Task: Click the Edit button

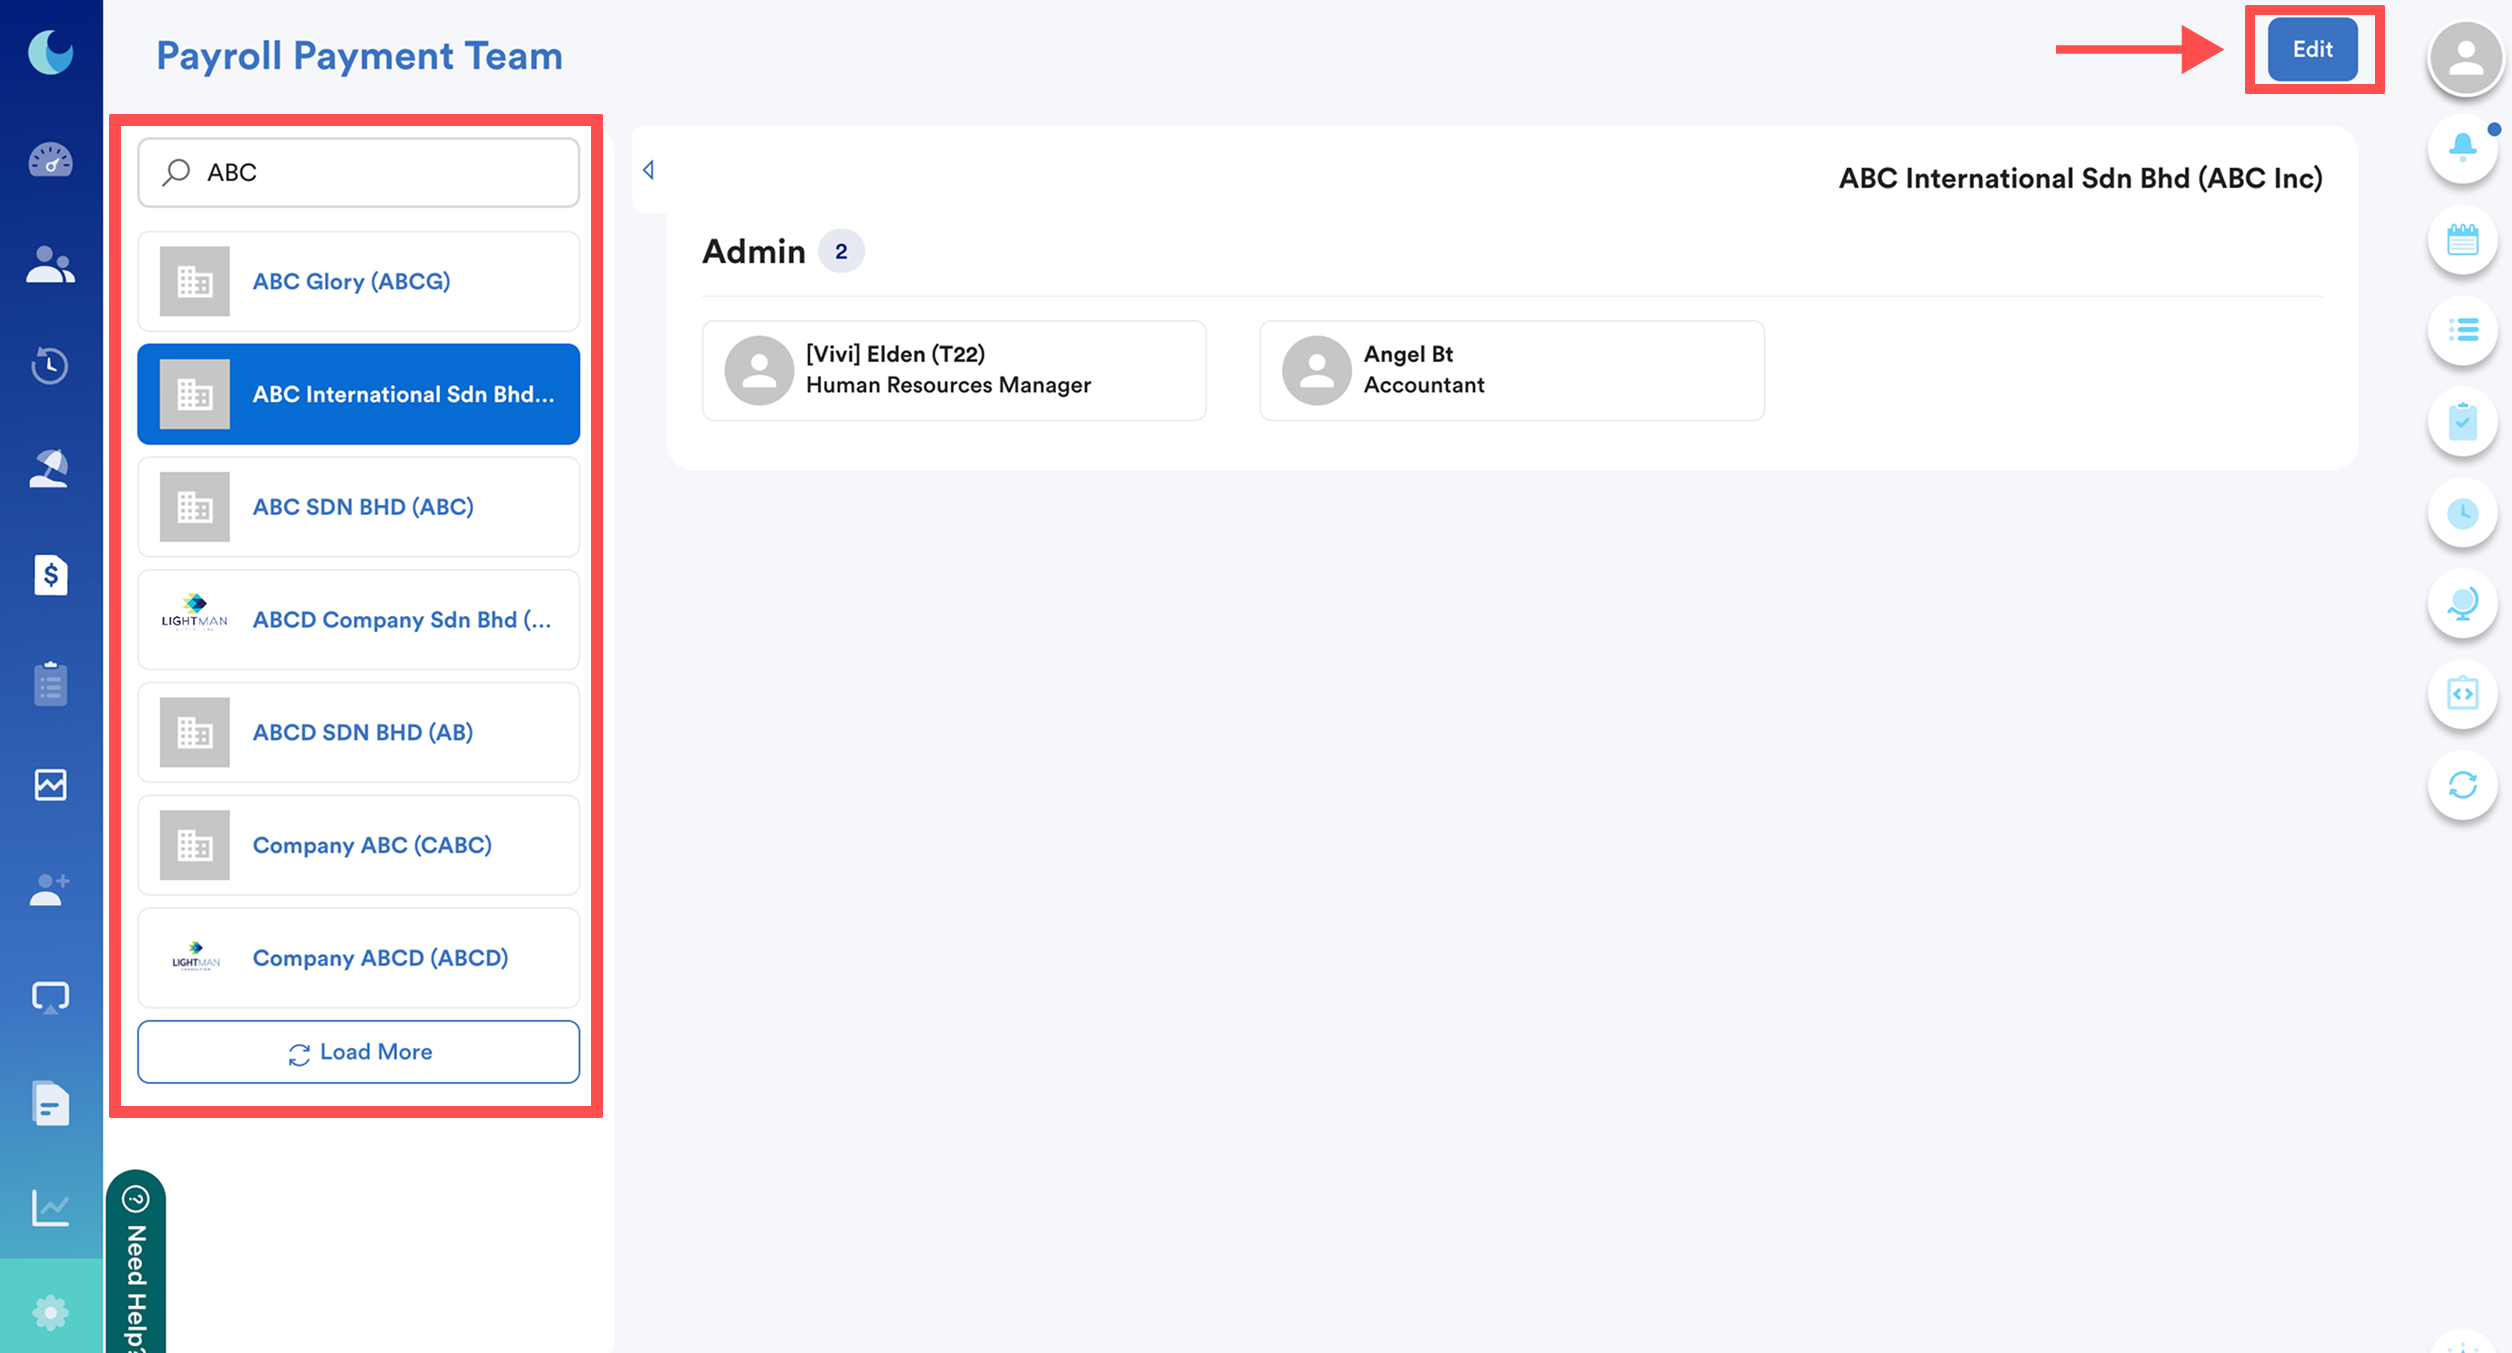Action: [x=2312, y=49]
